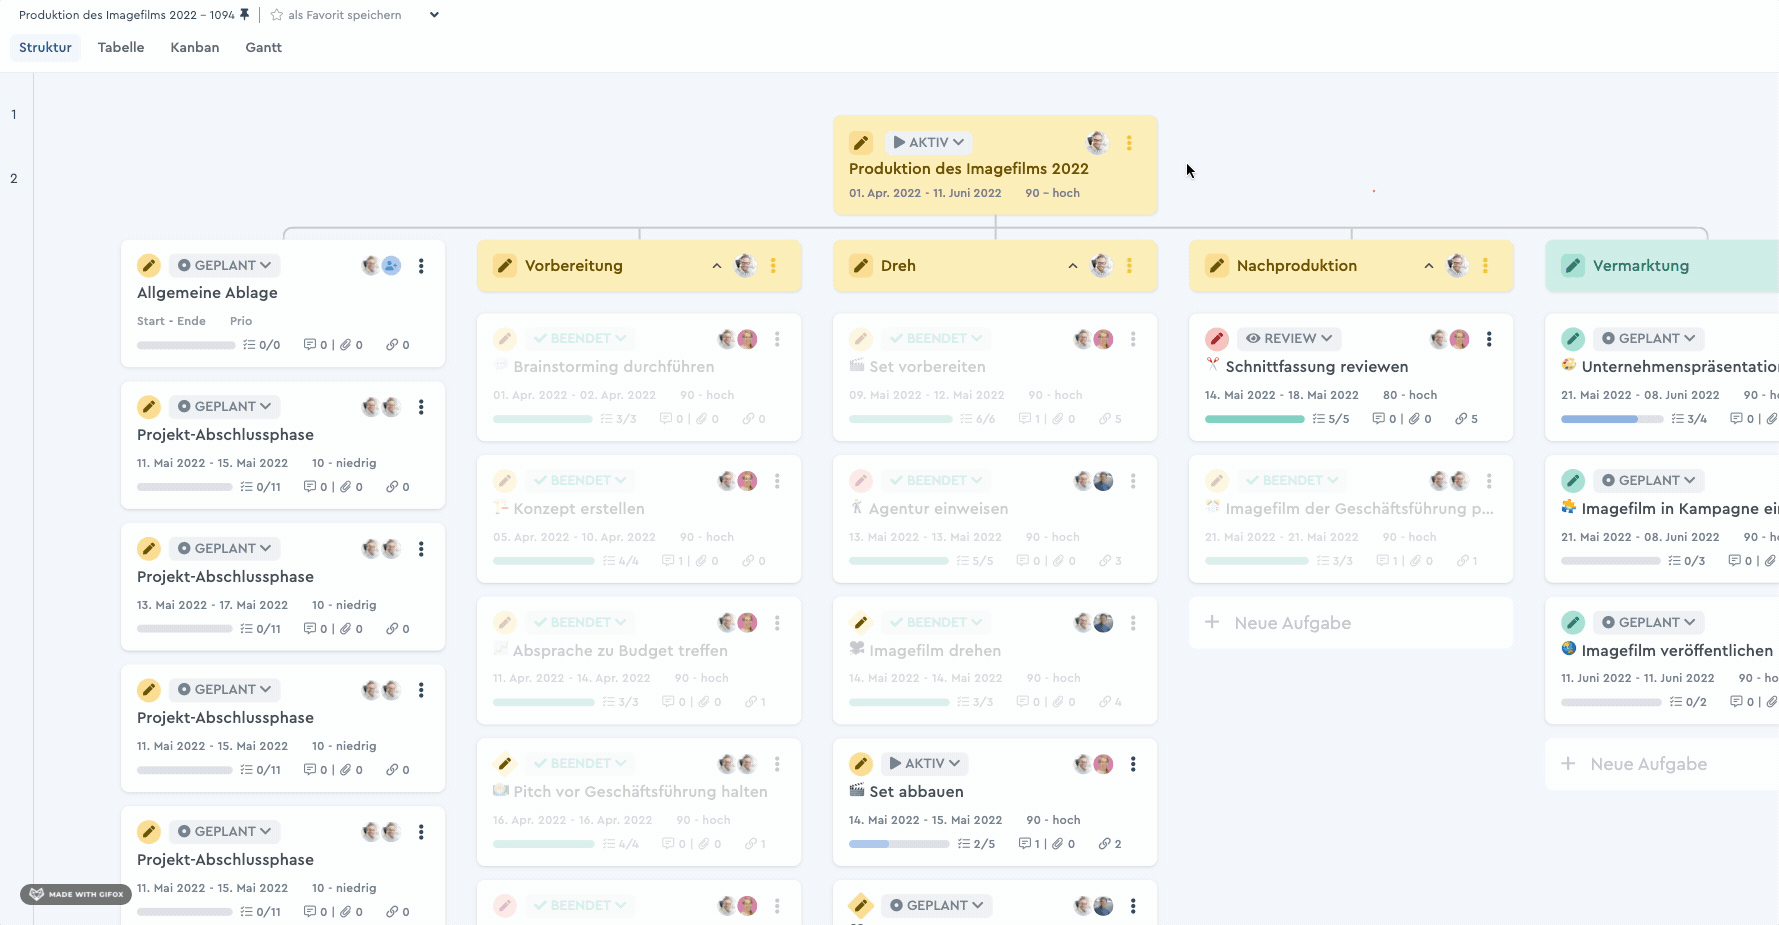Image resolution: width=1779 pixels, height=925 pixels.
Task: Open three-dot menu on Set abbauen card
Action: (x=1132, y=764)
